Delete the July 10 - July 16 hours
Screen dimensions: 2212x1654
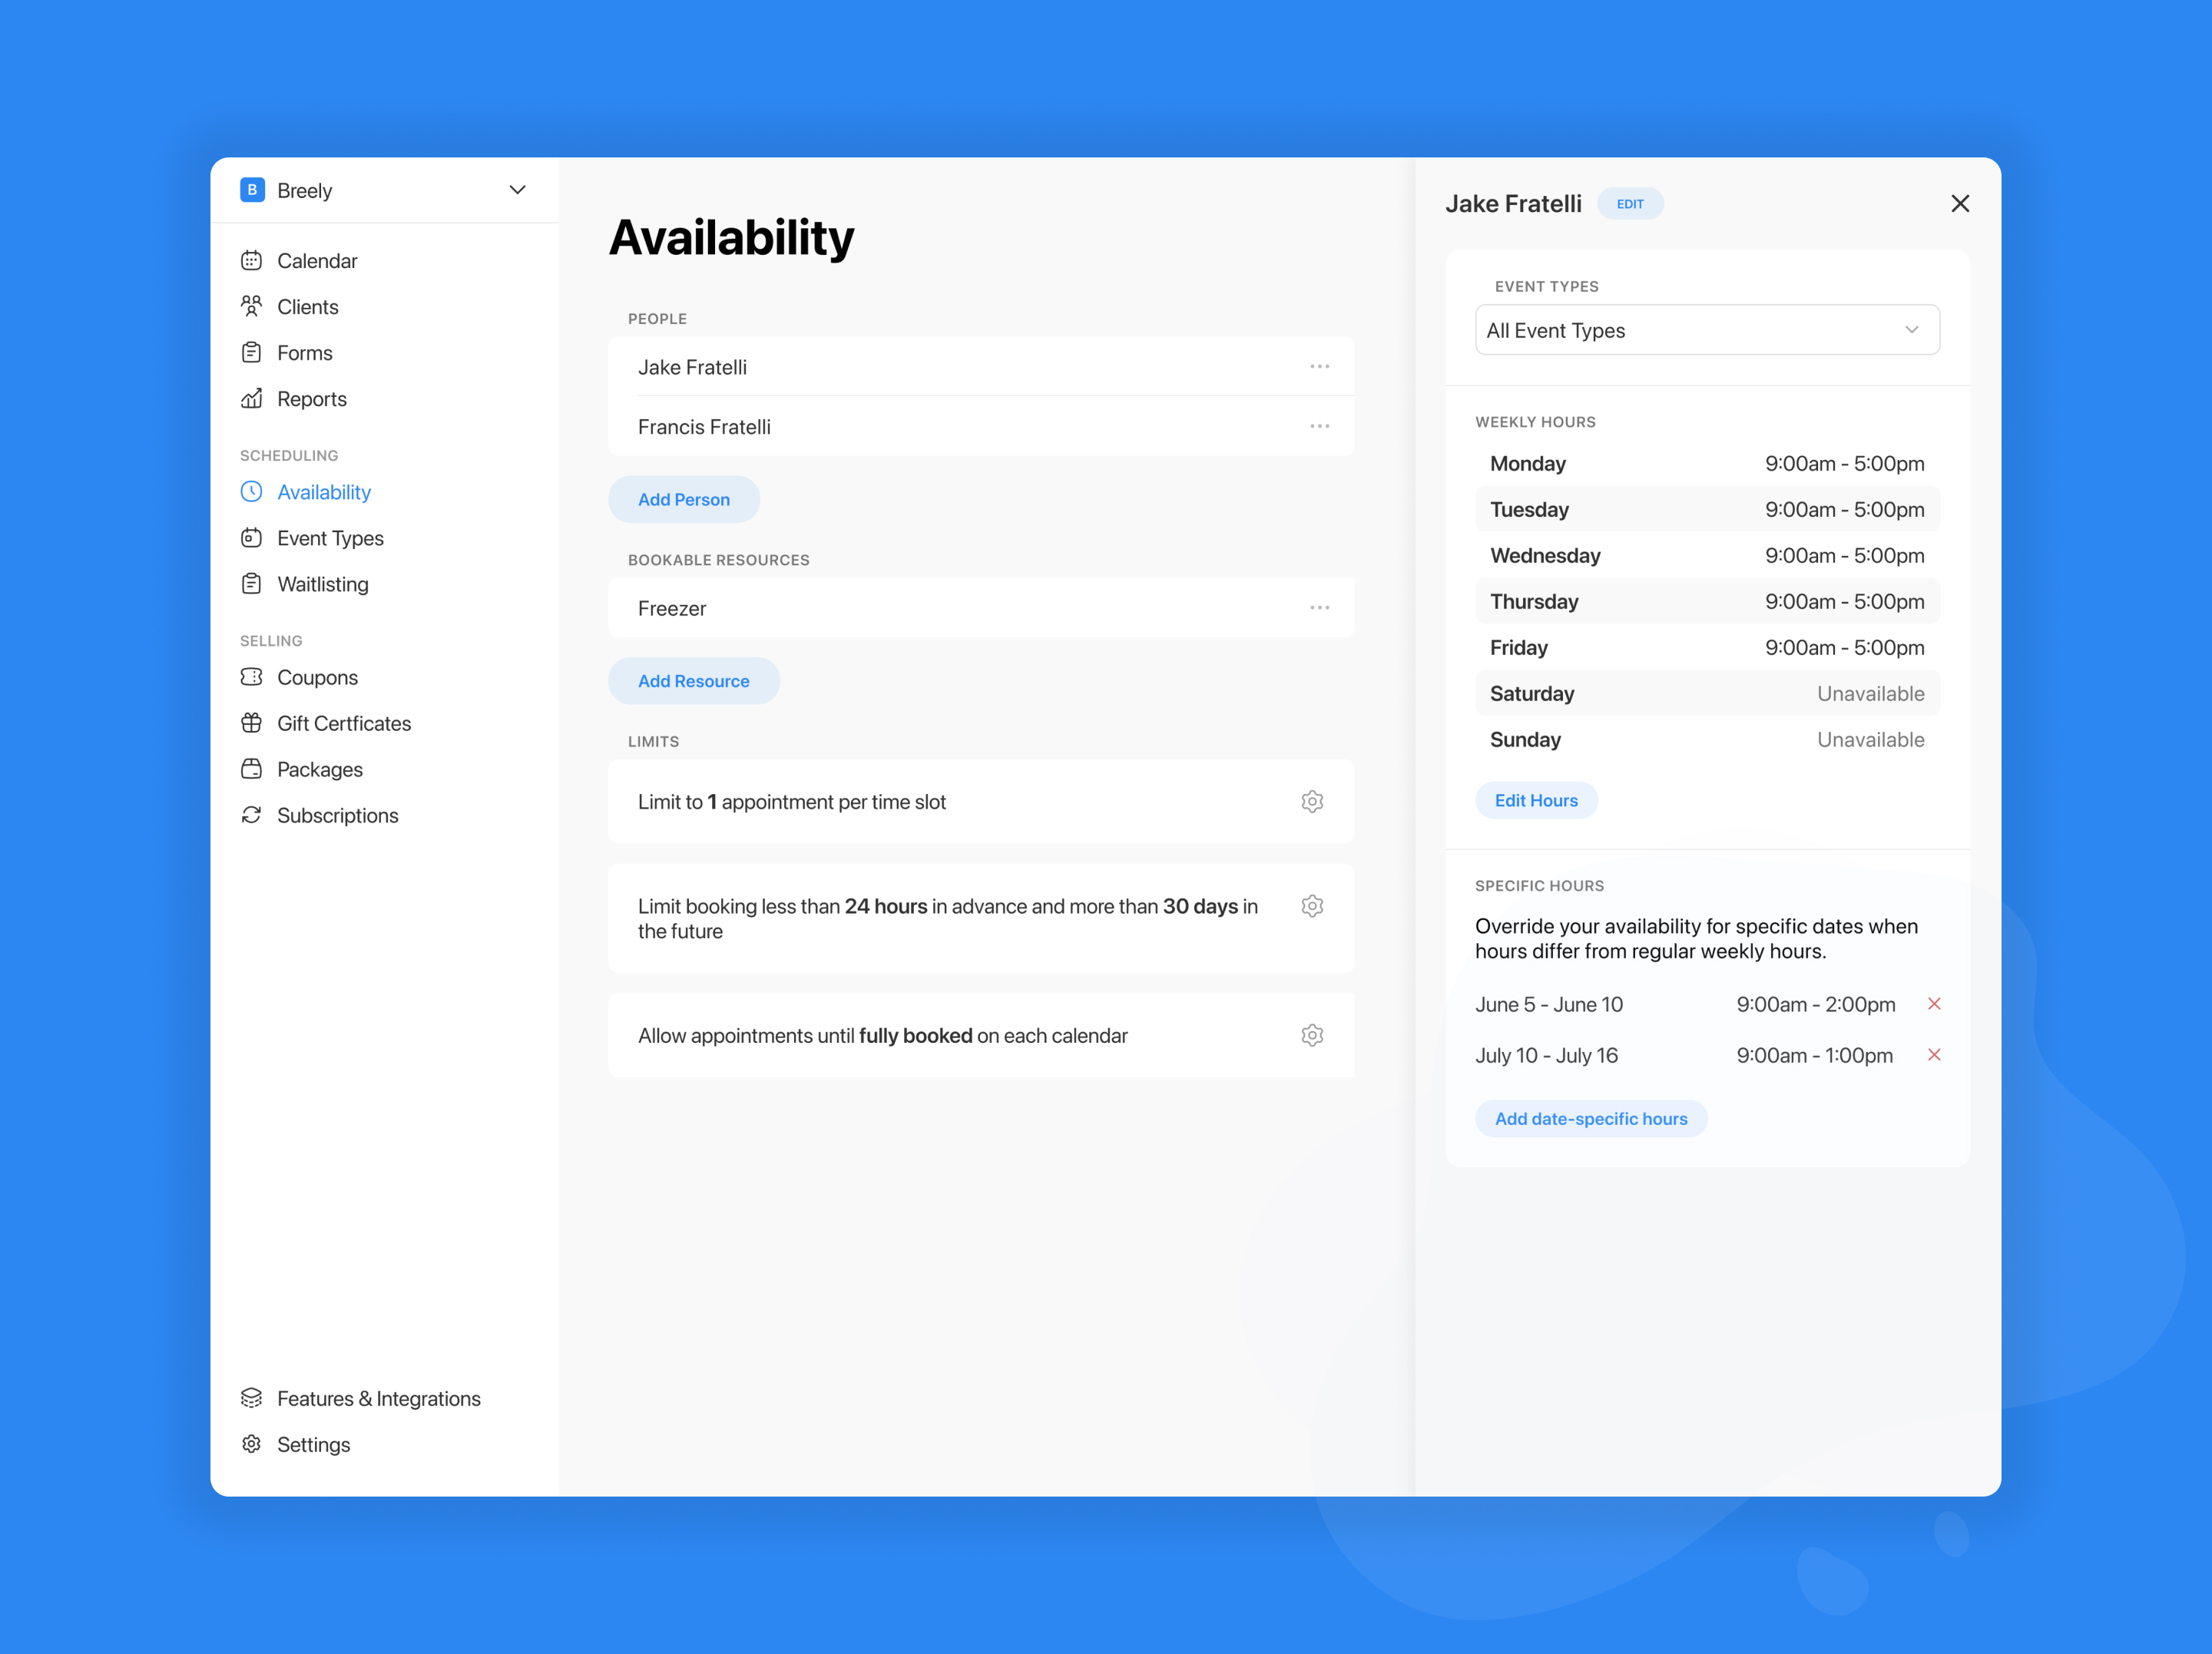(1936, 1054)
